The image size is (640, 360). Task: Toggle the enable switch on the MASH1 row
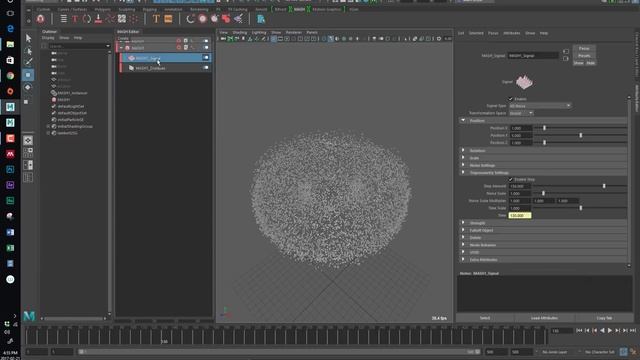[x=206, y=48]
